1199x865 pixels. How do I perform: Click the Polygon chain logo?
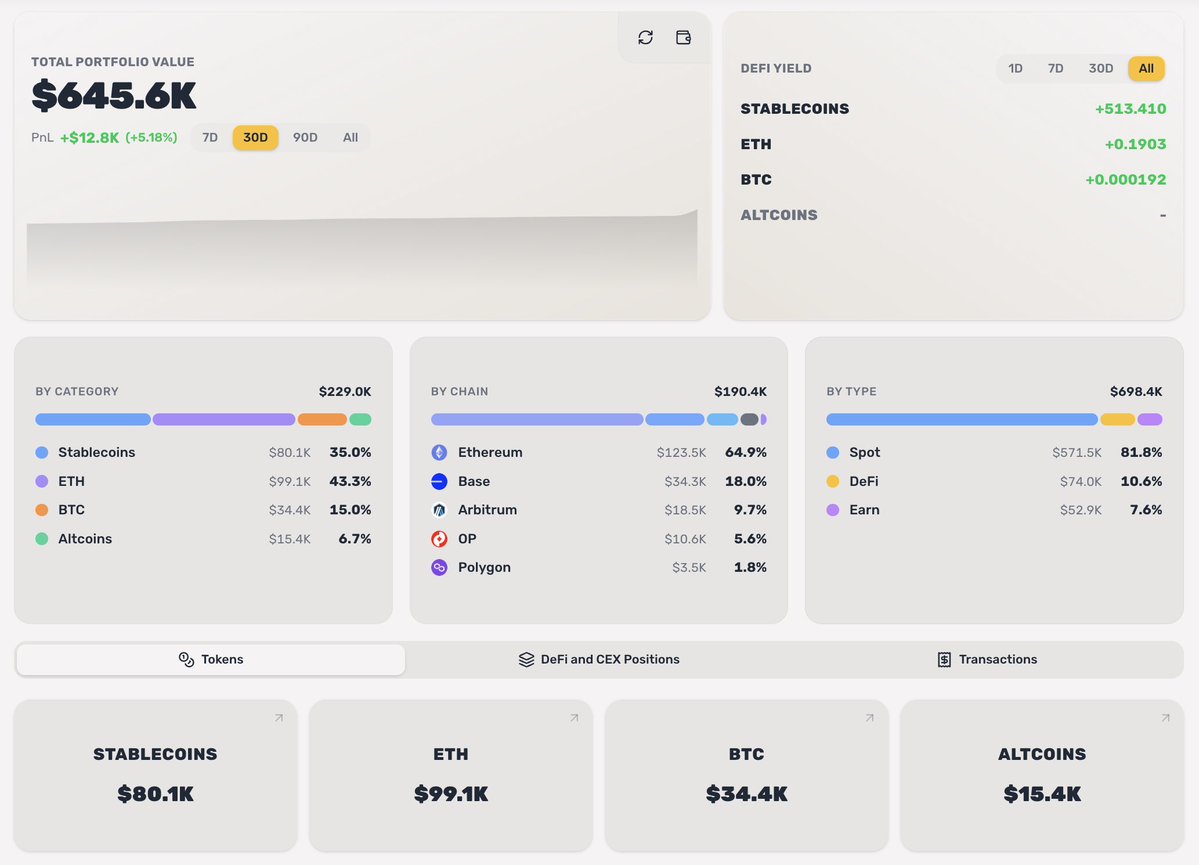(439, 567)
